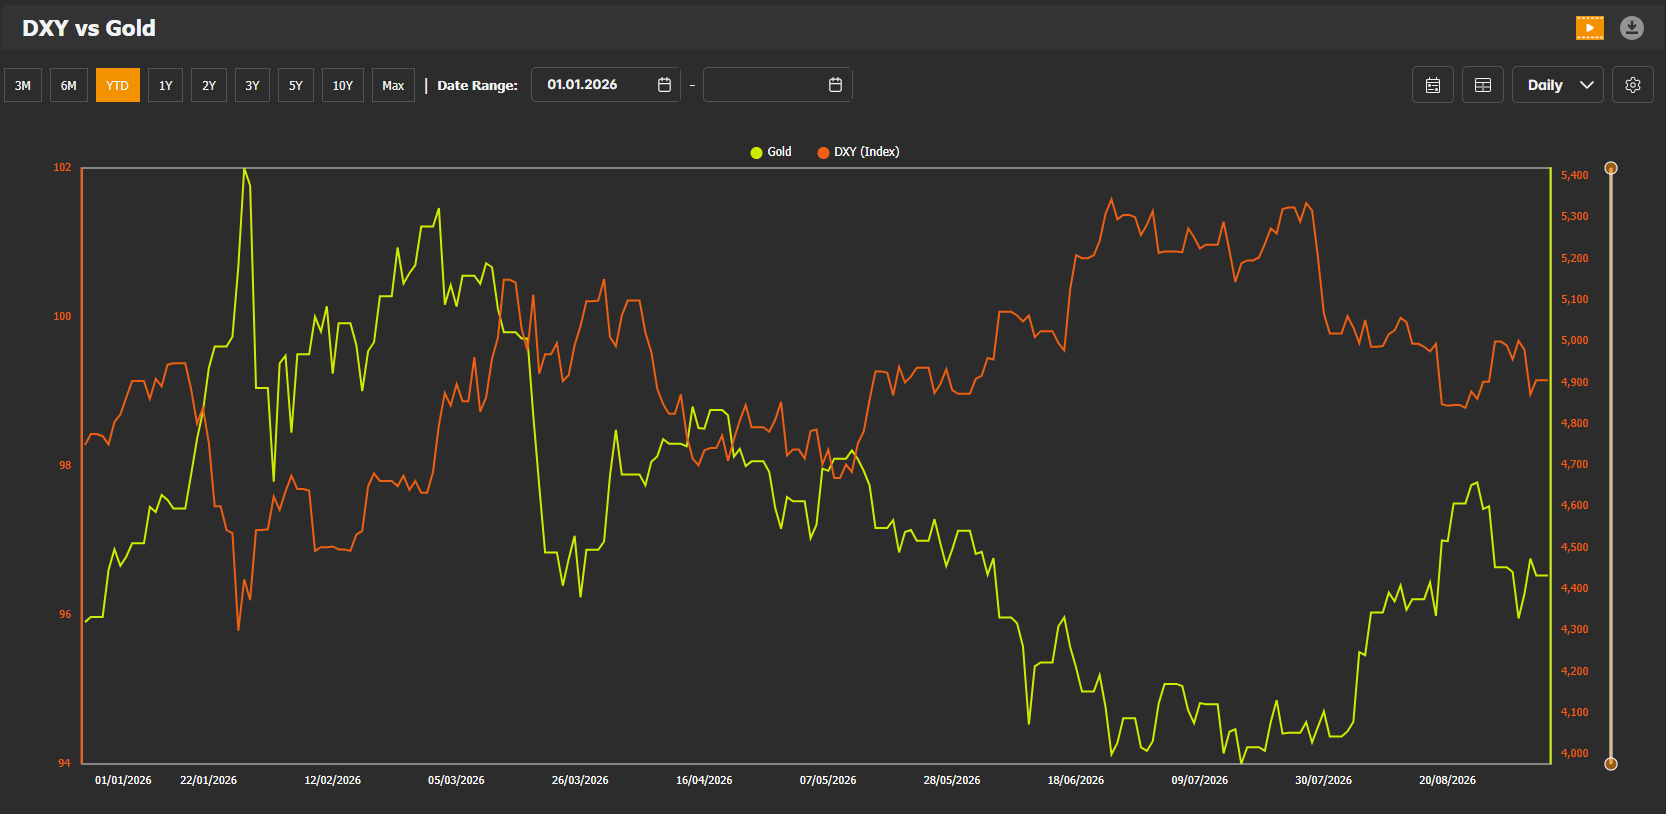The image size is (1666, 814).
Task: Grab the bottom handle of vertical range slider
Action: (1611, 764)
